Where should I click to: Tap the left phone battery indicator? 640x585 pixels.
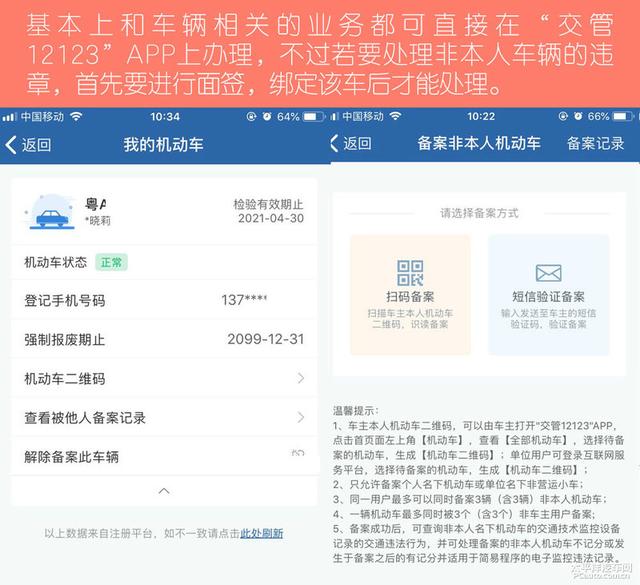(313, 117)
